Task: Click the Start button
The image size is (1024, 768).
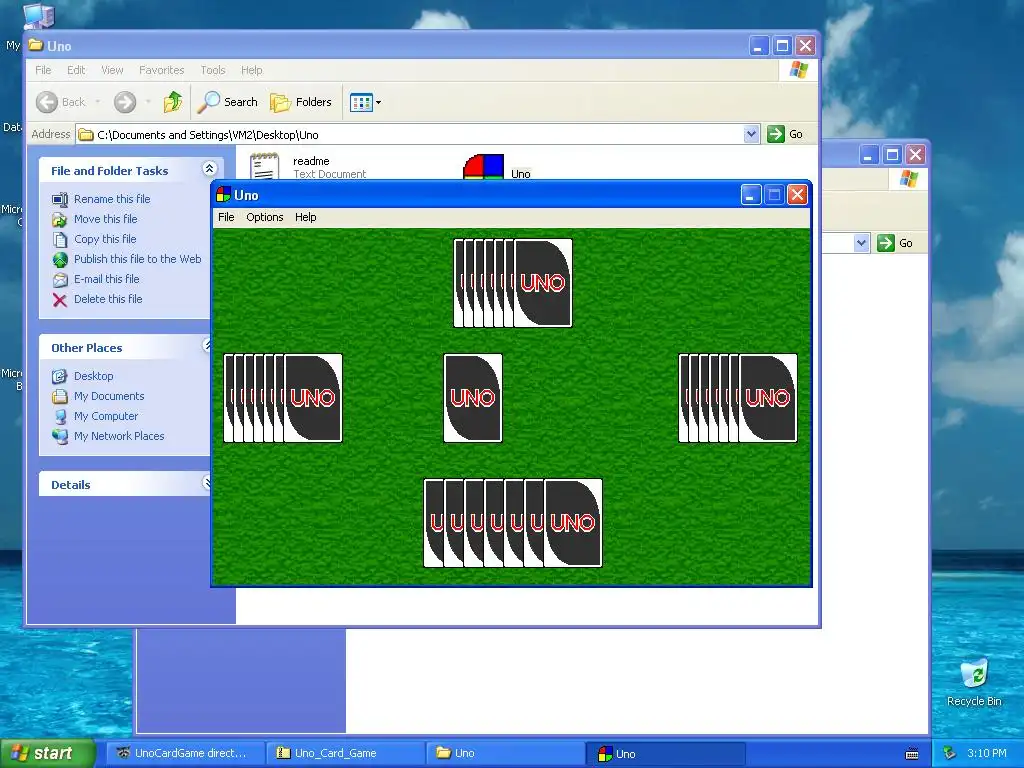Action: click(46, 753)
